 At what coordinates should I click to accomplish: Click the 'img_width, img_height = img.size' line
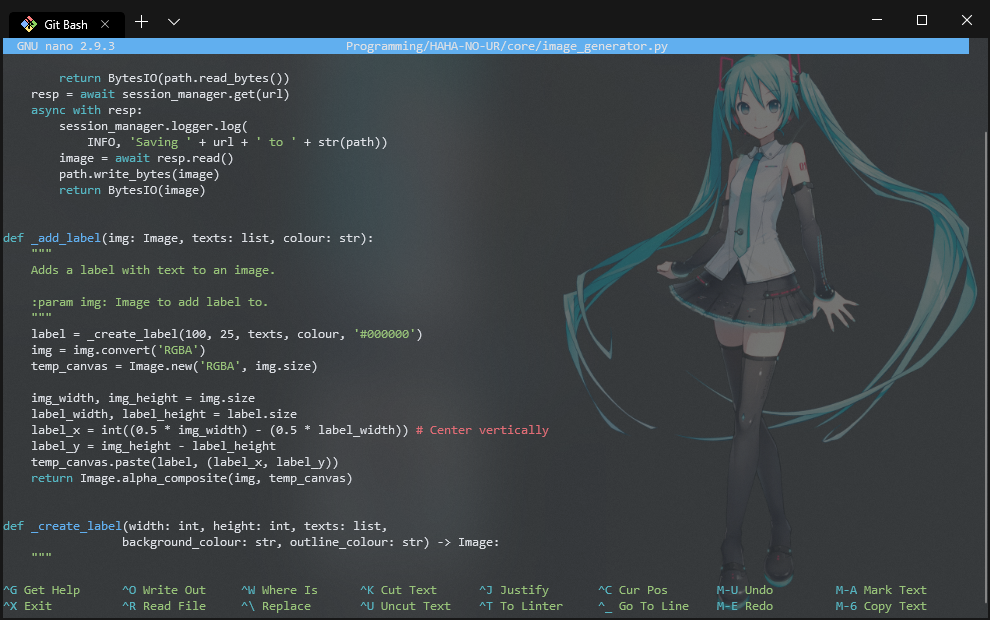click(x=143, y=398)
